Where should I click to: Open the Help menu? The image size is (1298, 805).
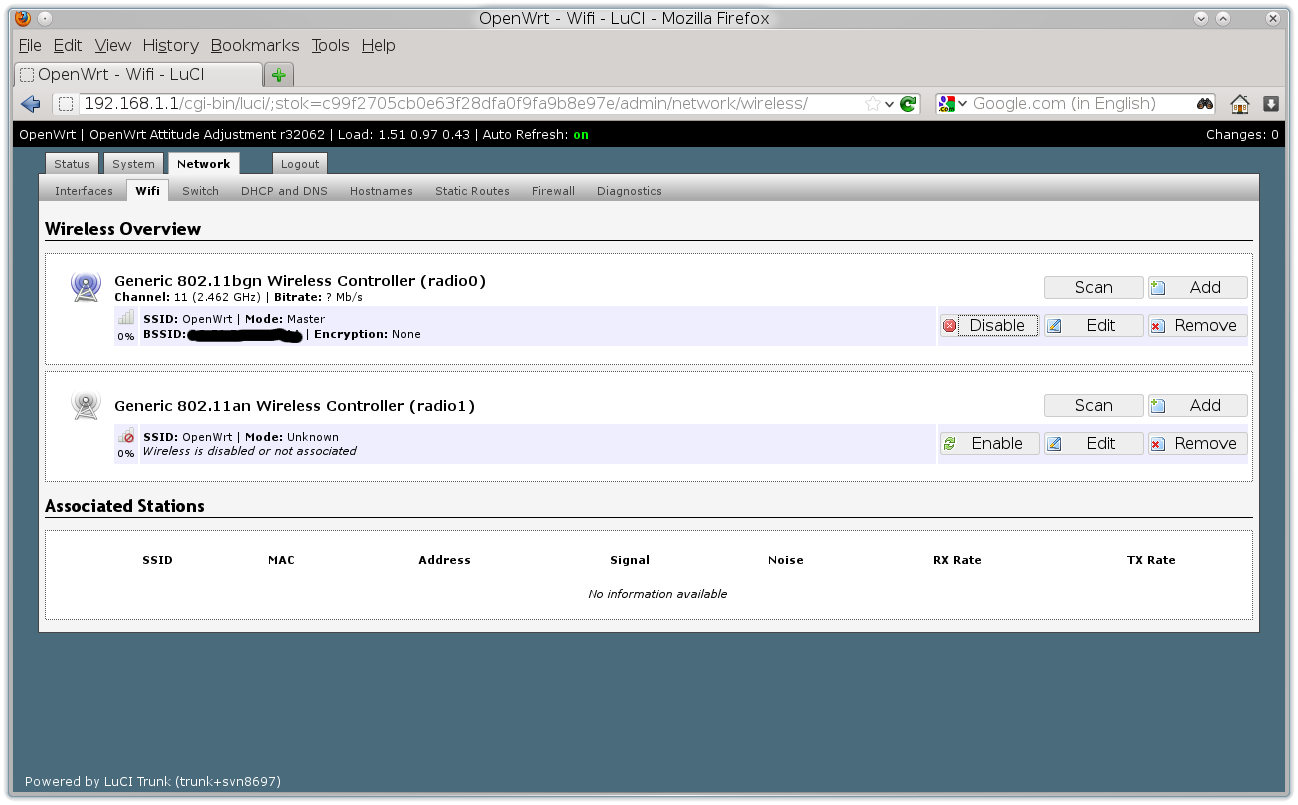379,45
